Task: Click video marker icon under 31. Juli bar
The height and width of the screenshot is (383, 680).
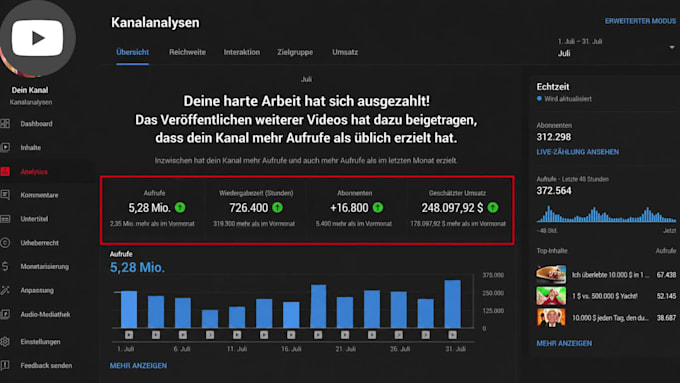Action: point(452,335)
